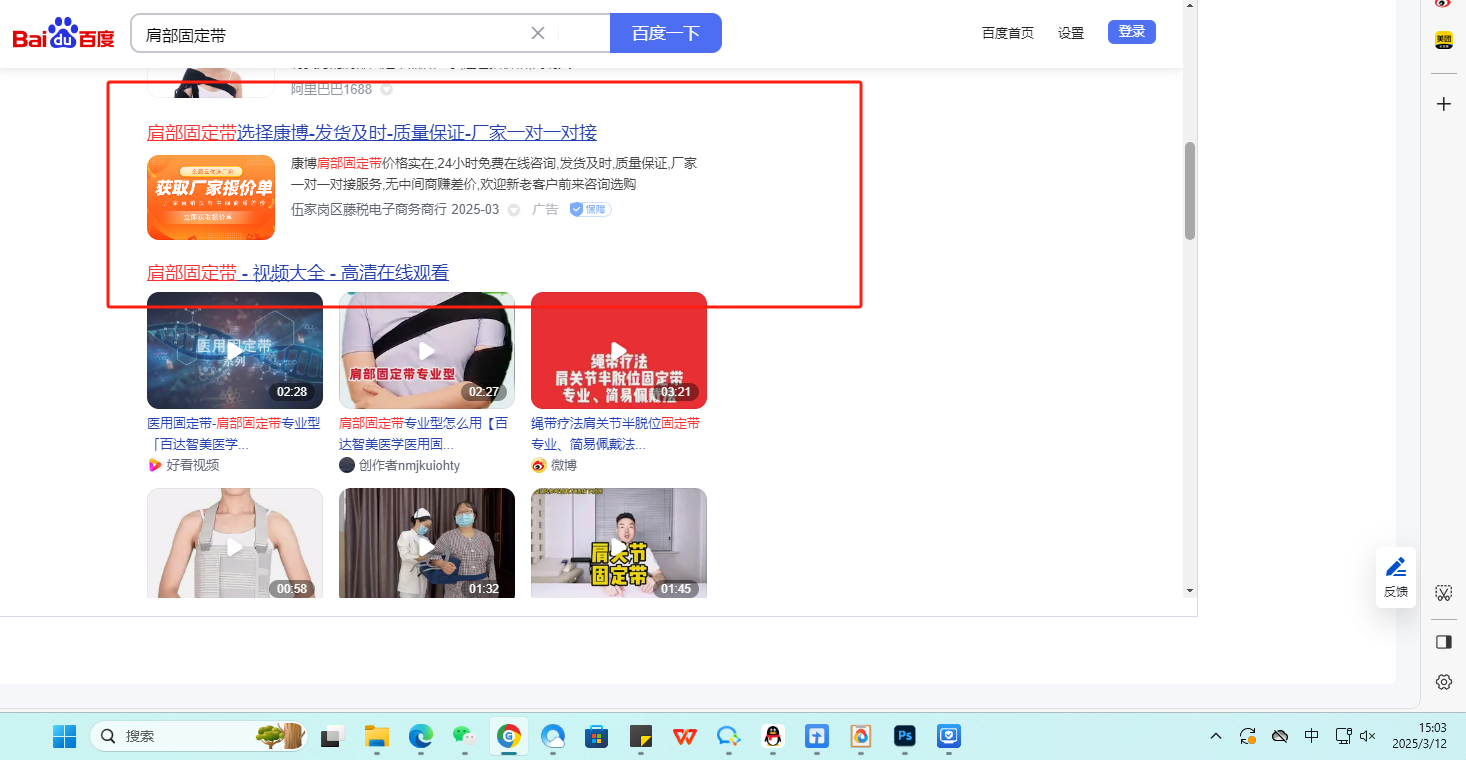Toggle the sidebar panel layout icon

(x=1443, y=642)
